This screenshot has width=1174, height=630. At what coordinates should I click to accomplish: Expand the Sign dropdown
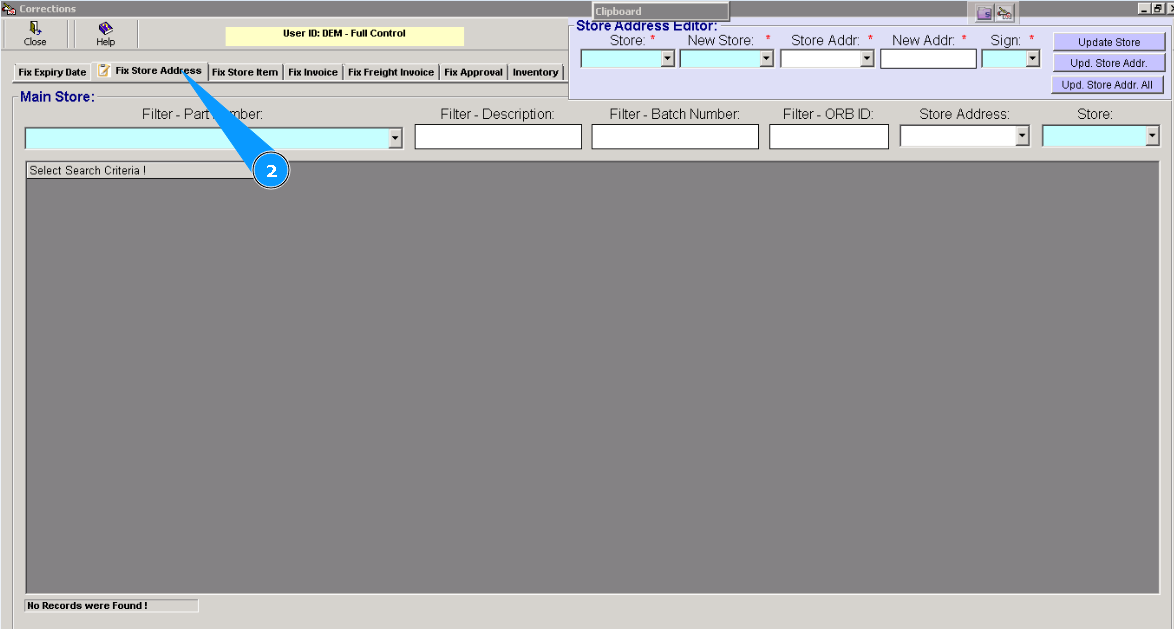[x=1032, y=58]
